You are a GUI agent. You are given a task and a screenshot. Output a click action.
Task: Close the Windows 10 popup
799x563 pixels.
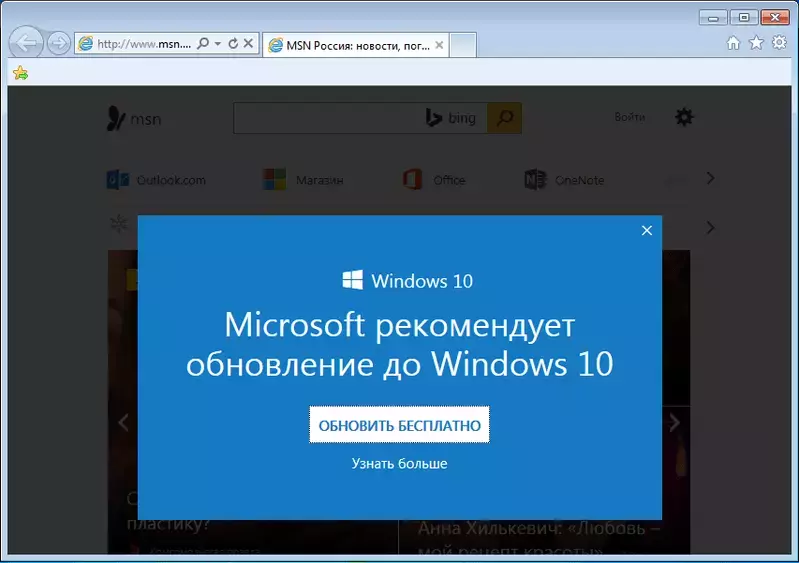(647, 230)
